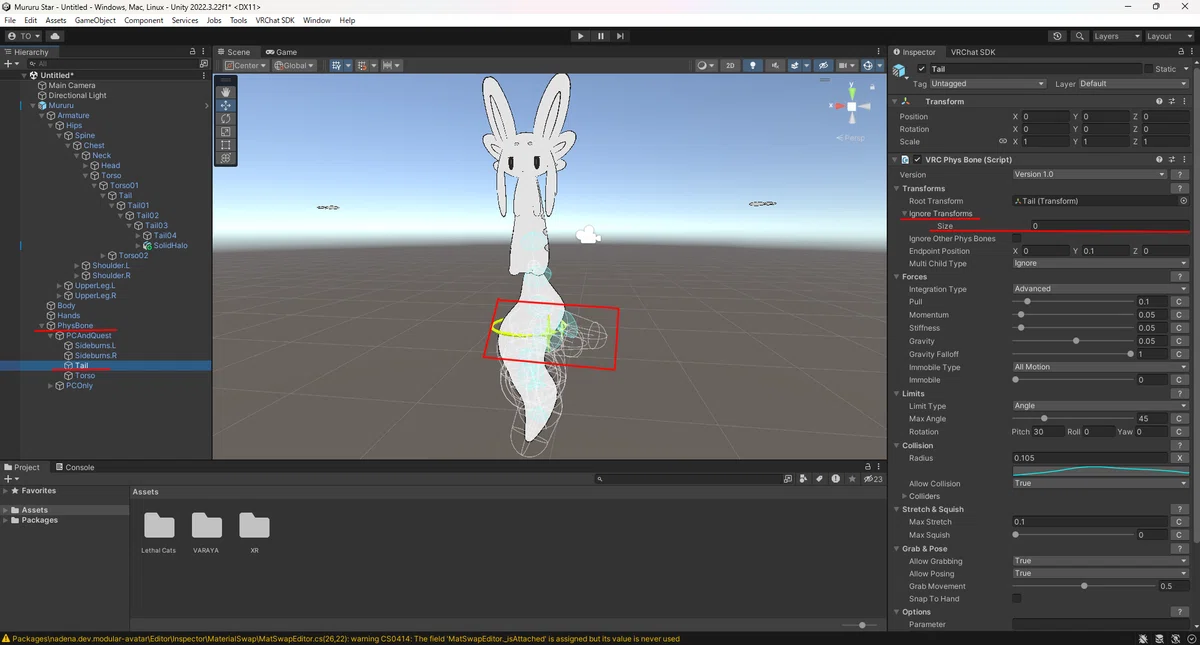Click the global search magnifier icon

(x=1080, y=36)
